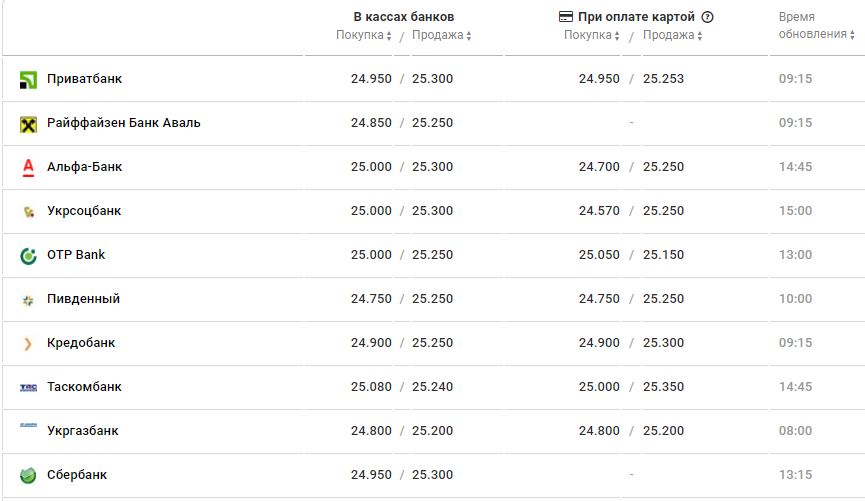
Task: Click the Пивденный bank logo icon
Action: click(28, 300)
